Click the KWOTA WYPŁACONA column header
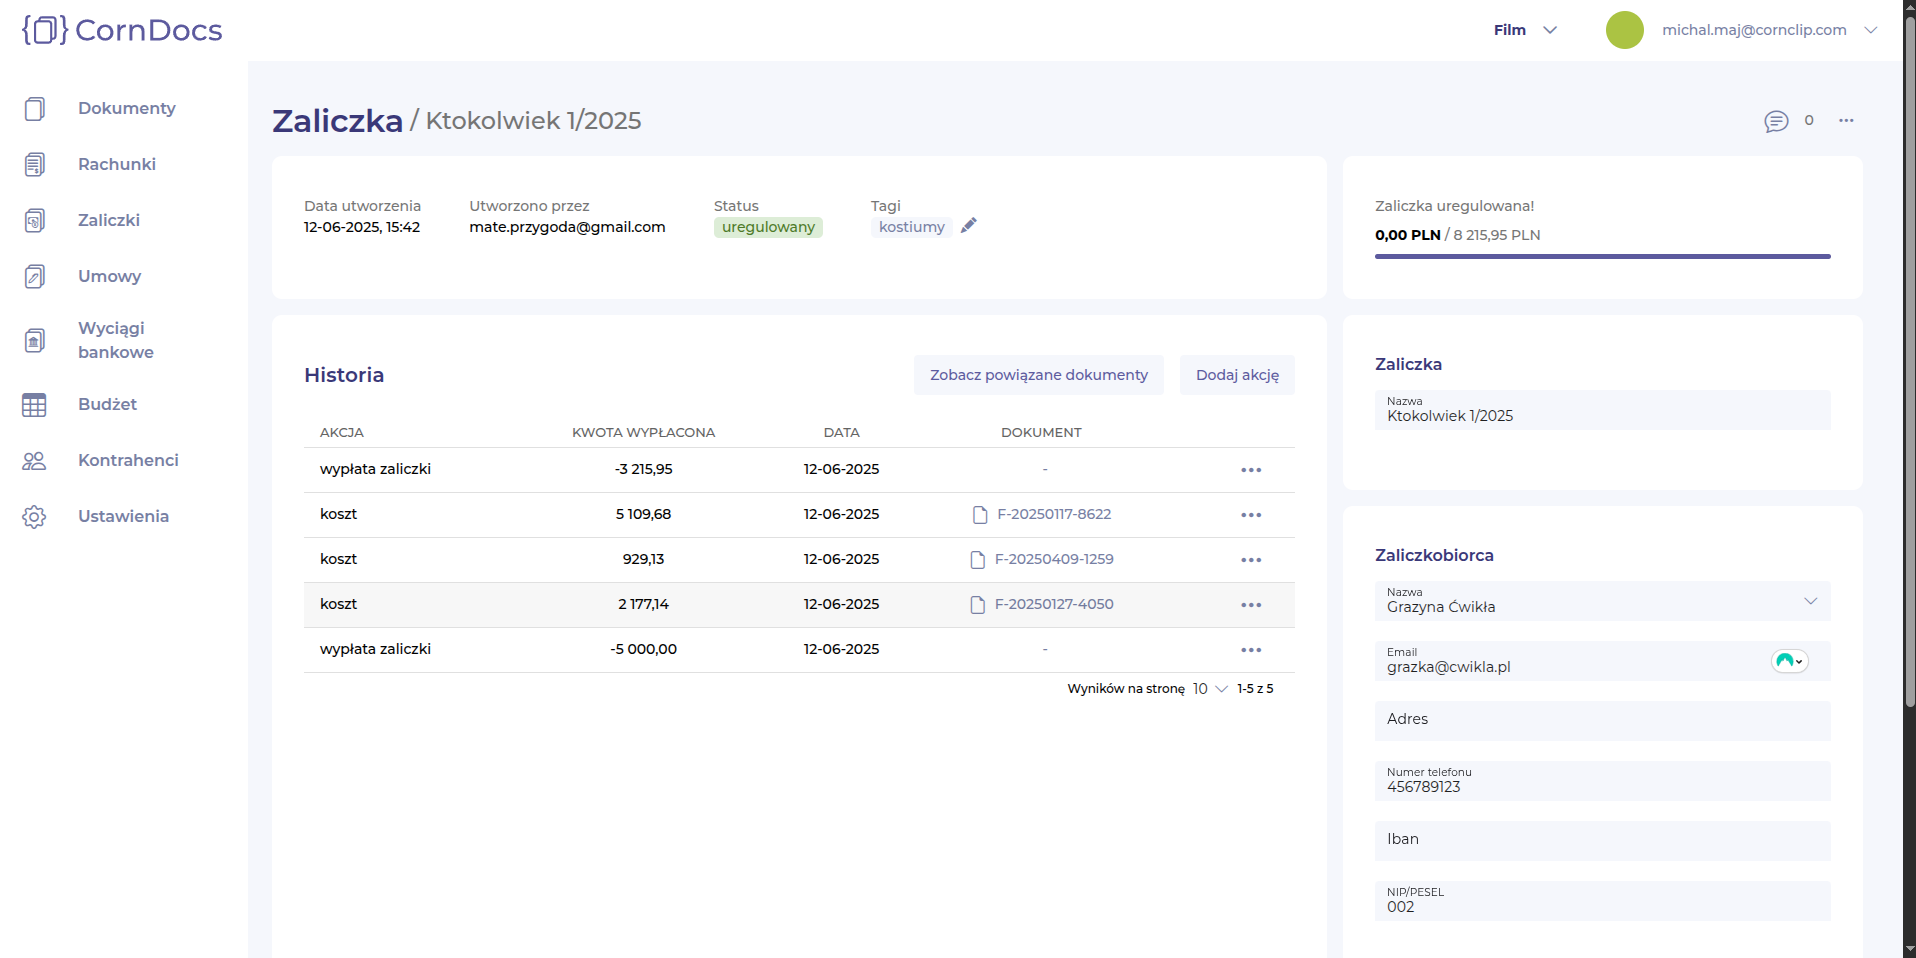 (x=643, y=433)
